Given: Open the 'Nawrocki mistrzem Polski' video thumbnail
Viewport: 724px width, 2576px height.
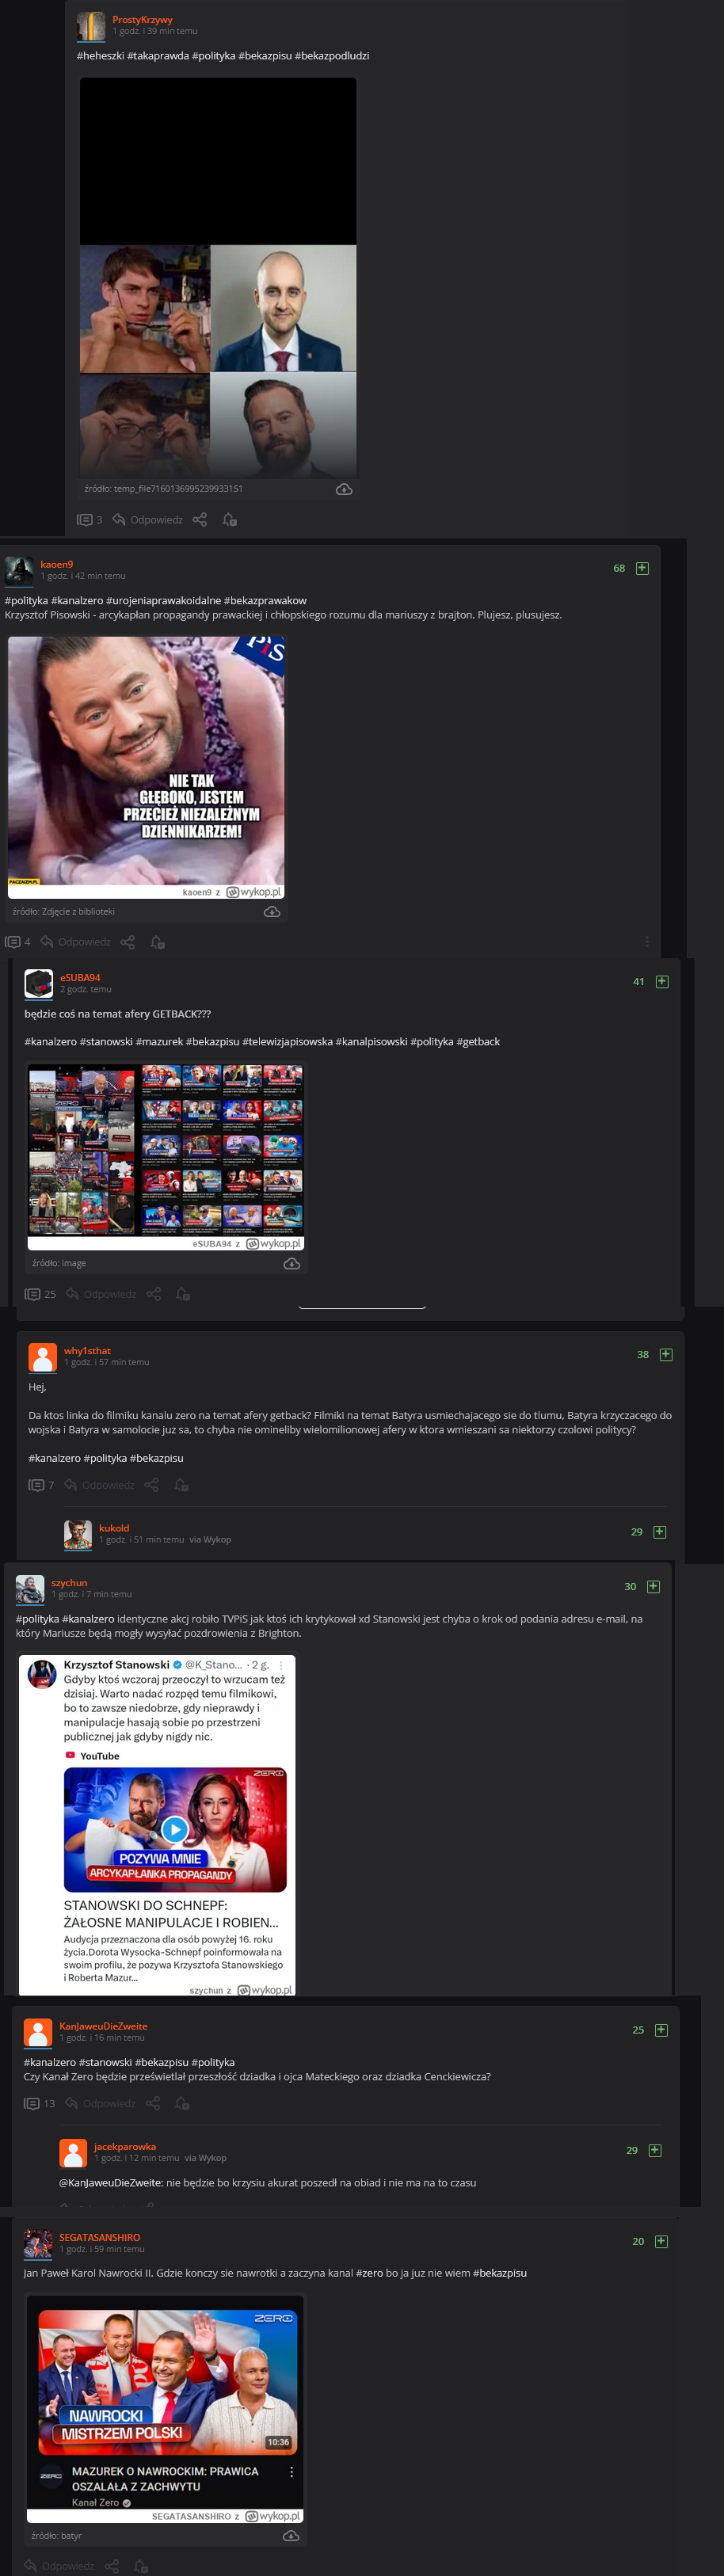Looking at the screenshot, I should pyautogui.click(x=166, y=2381).
